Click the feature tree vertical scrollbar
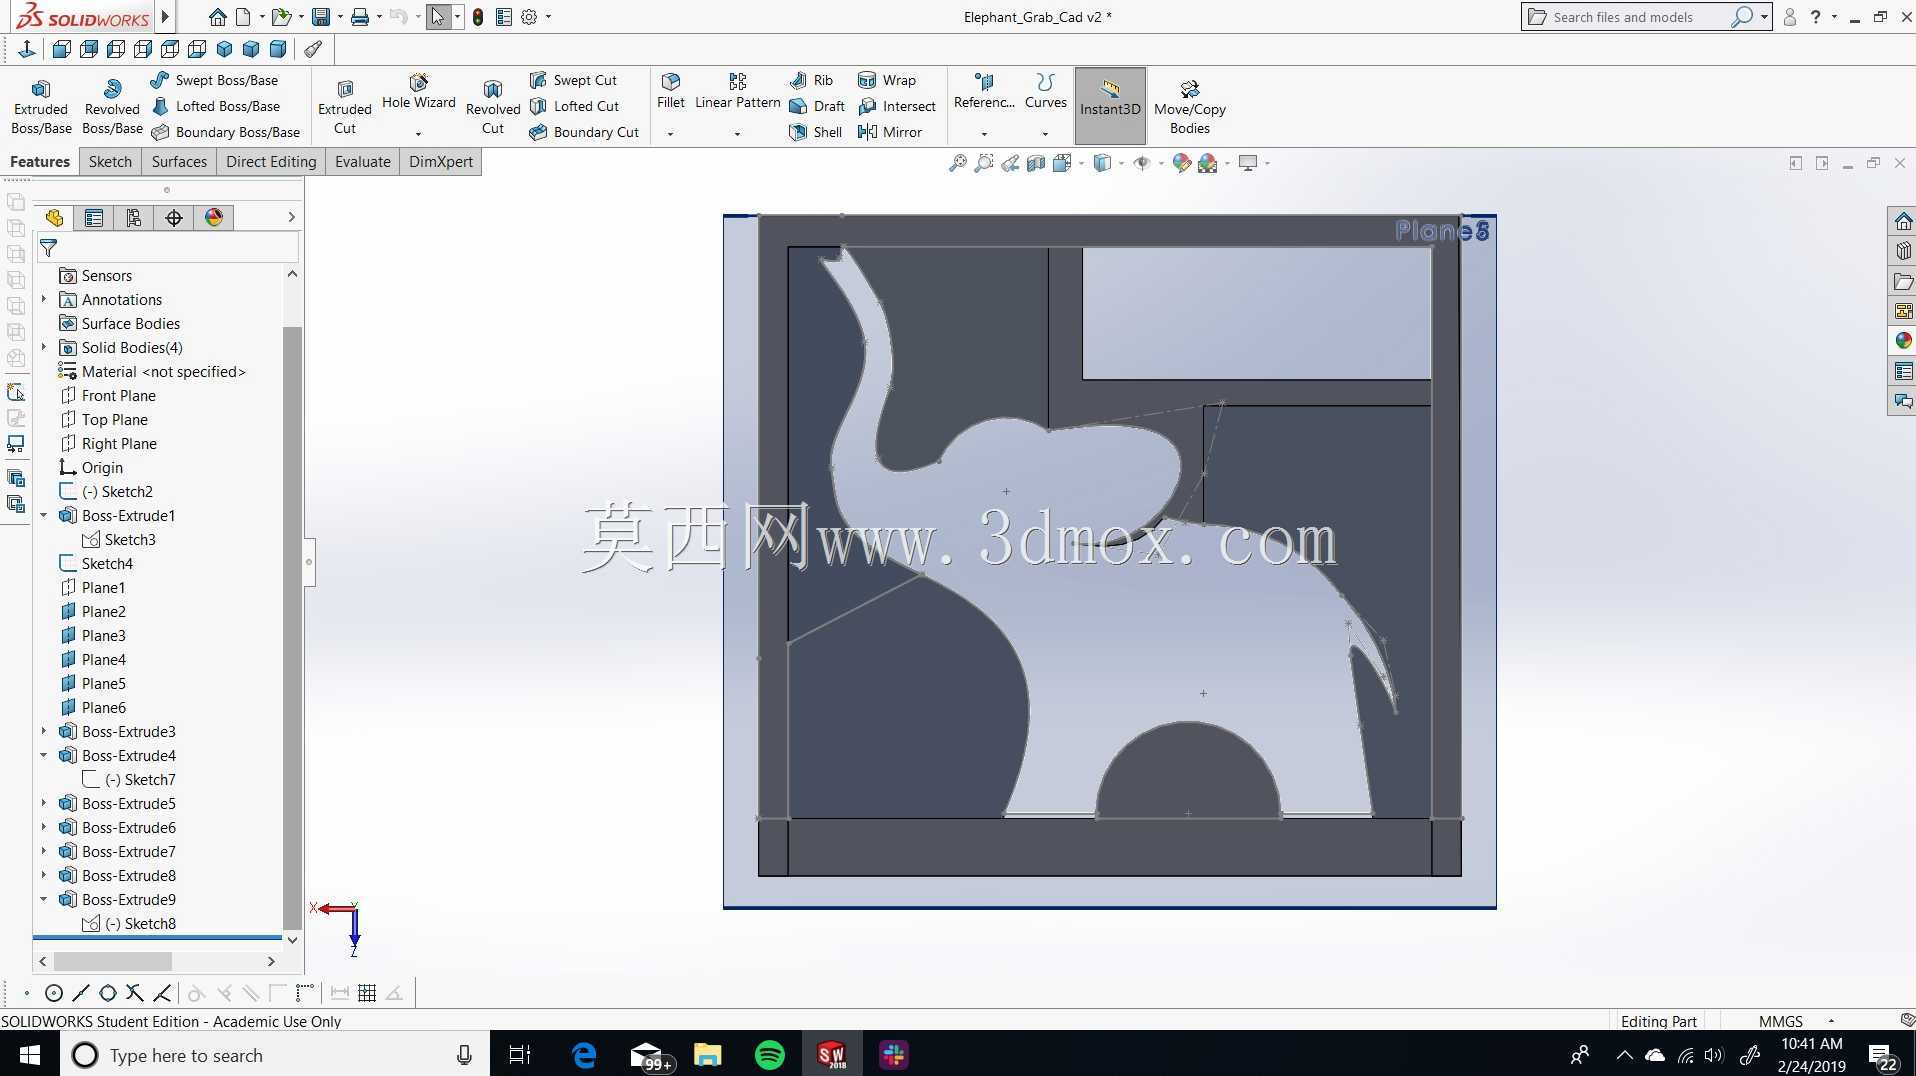This screenshot has height=1076, width=1916. [292, 627]
